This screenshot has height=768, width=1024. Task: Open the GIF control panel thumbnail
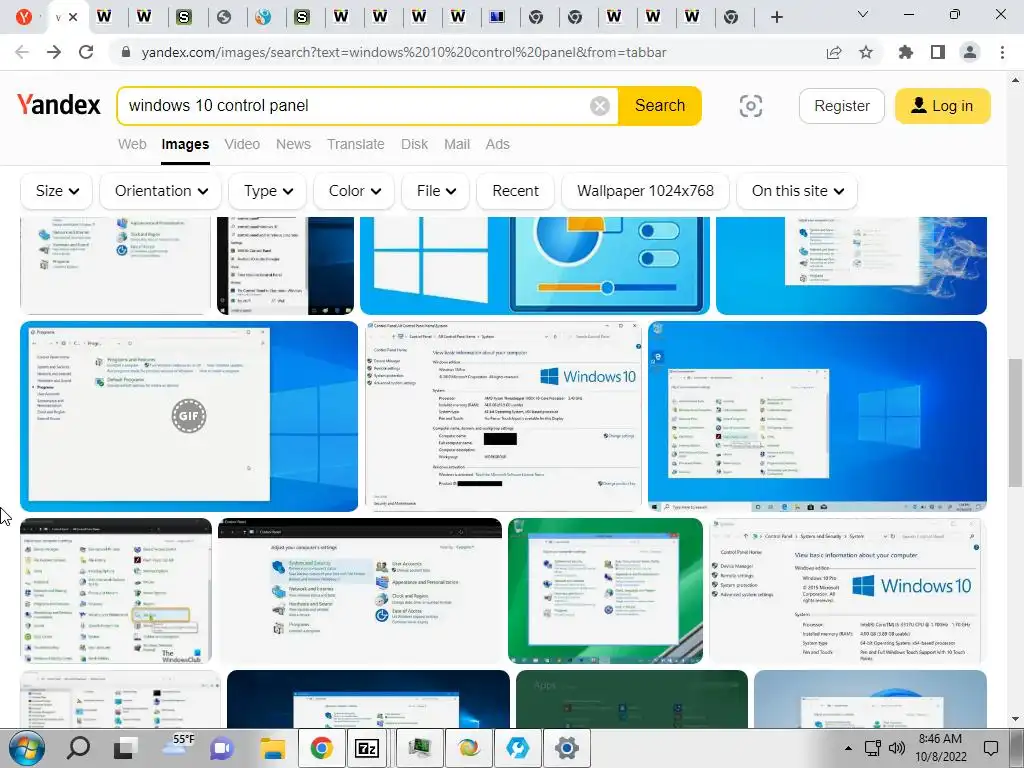pos(189,416)
